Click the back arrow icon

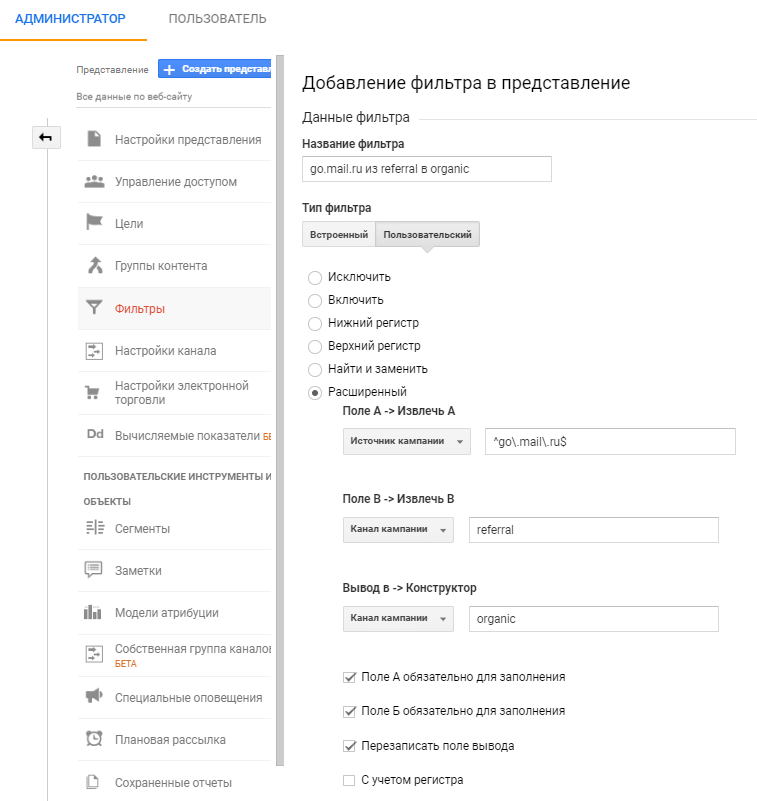(x=46, y=137)
